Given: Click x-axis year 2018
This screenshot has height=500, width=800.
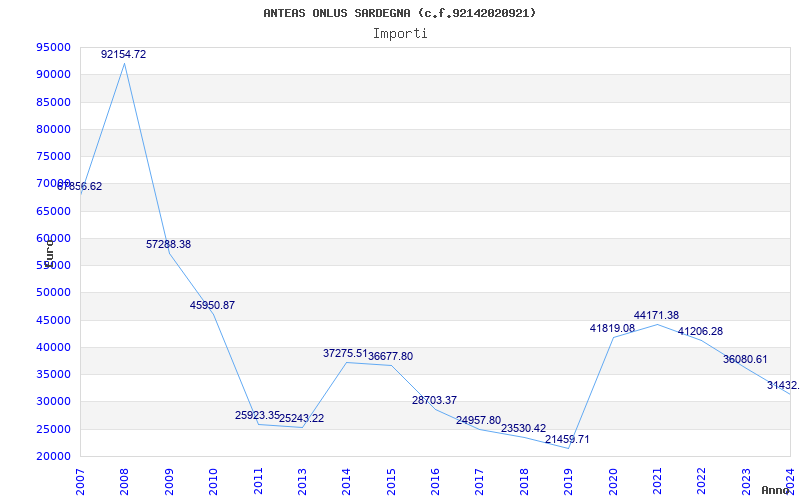Looking at the screenshot, I should click(524, 482).
